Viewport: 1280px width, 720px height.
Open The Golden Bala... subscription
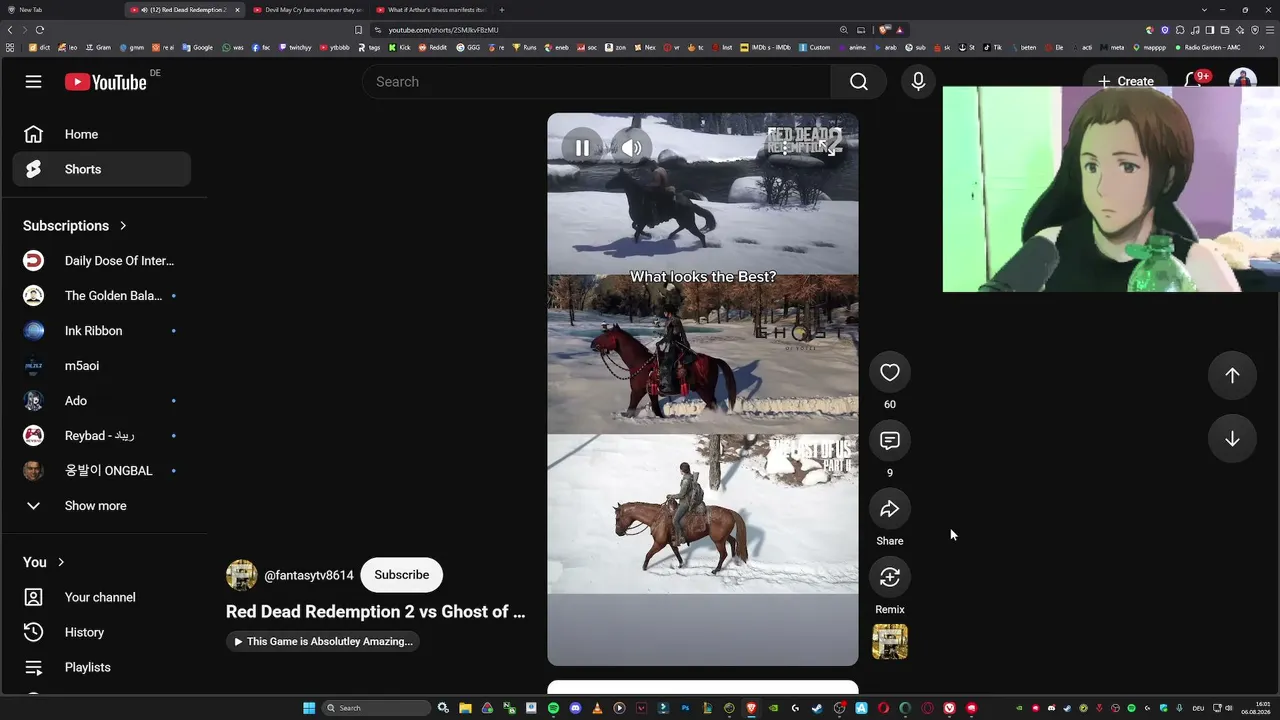click(101, 296)
